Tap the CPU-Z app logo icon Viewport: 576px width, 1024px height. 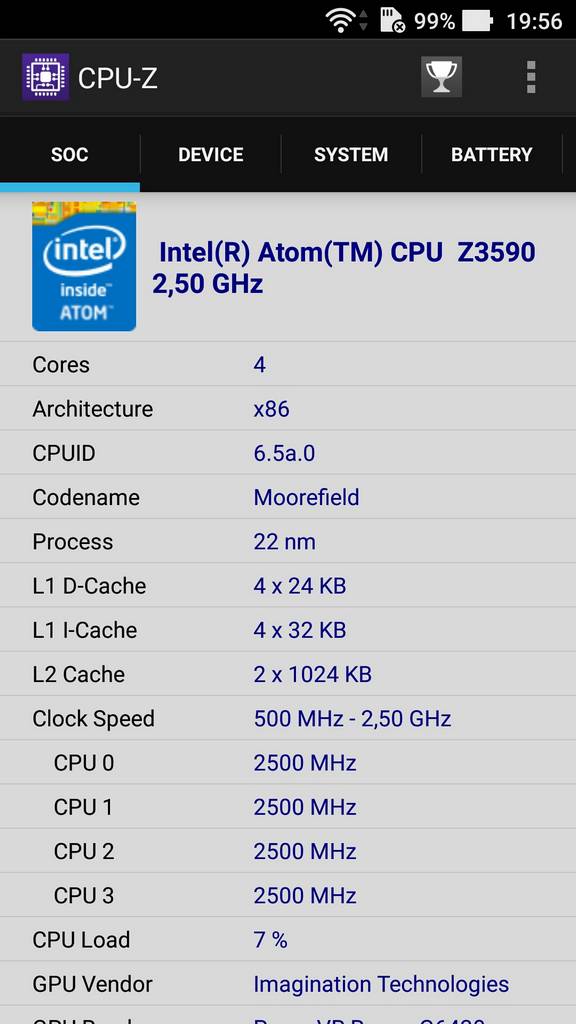click(x=45, y=77)
